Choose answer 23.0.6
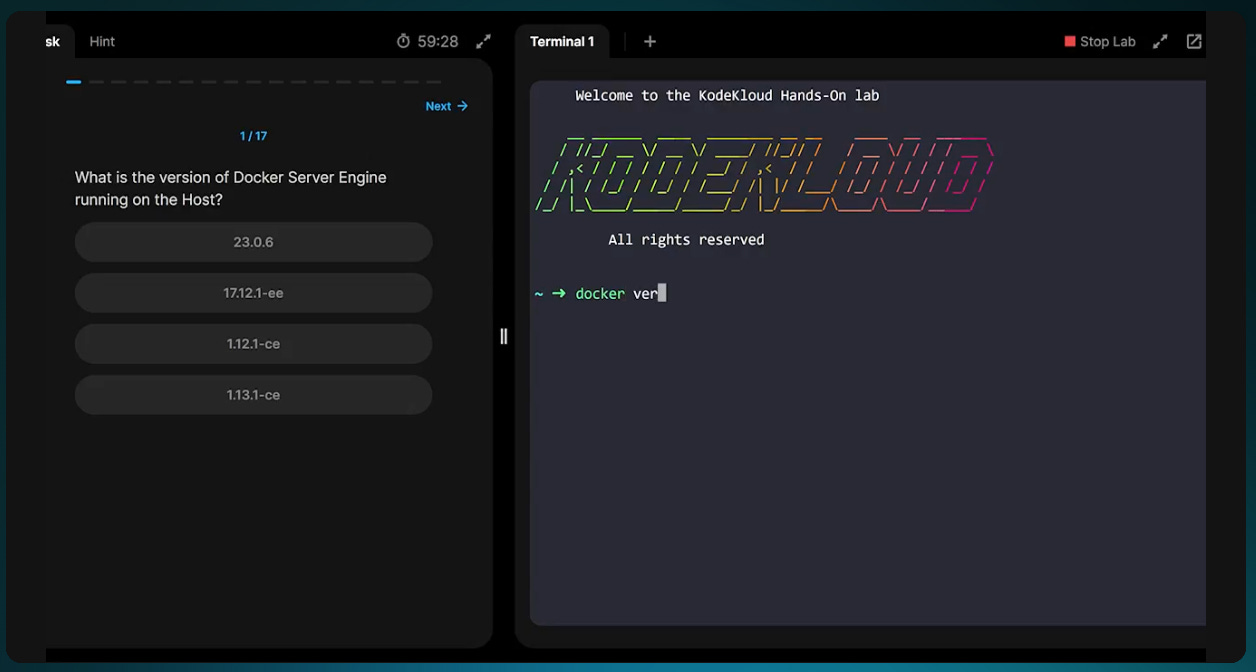The image size is (1256, 672). pyautogui.click(x=253, y=242)
